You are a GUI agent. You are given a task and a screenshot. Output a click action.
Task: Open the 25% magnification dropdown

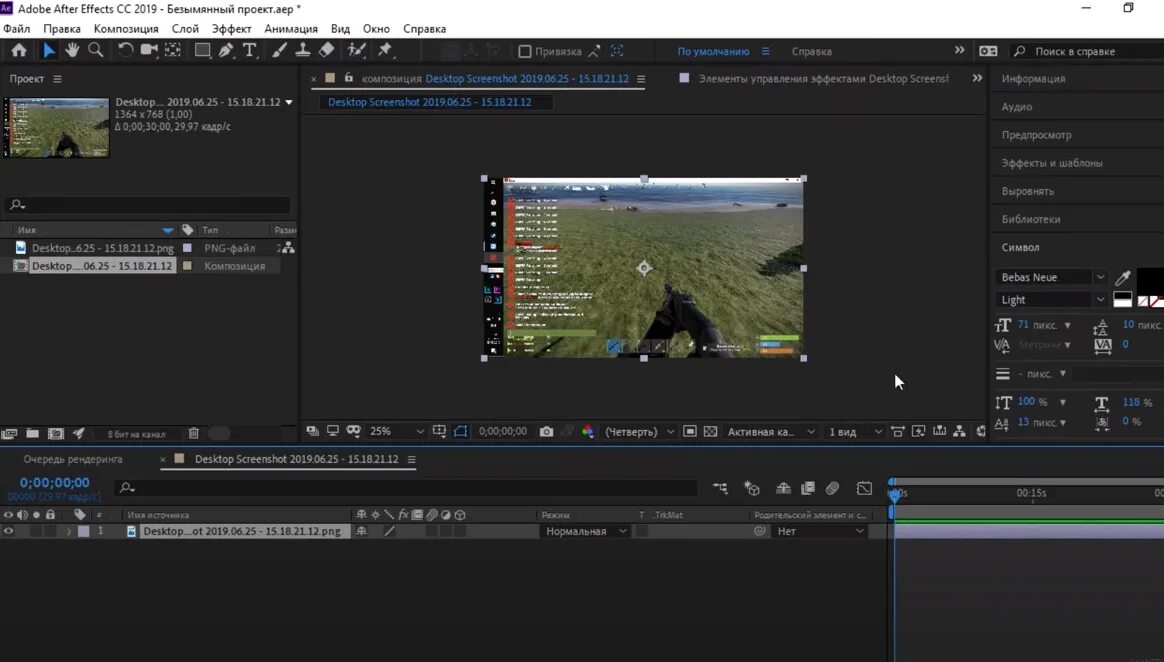pos(397,431)
